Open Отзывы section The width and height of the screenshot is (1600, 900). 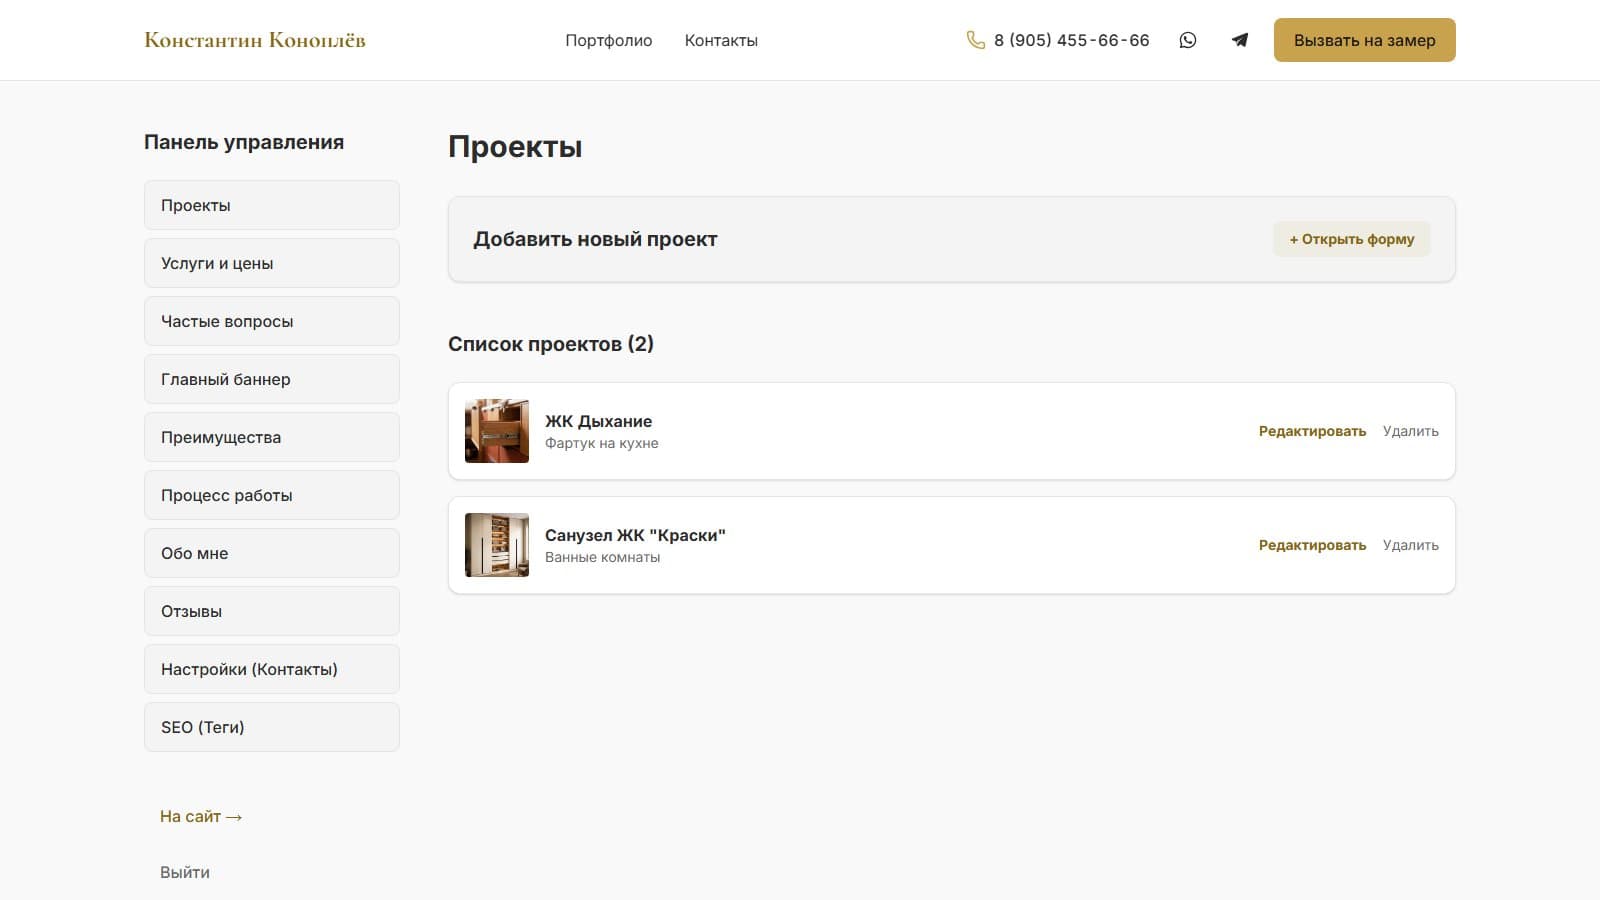pyautogui.click(x=272, y=611)
